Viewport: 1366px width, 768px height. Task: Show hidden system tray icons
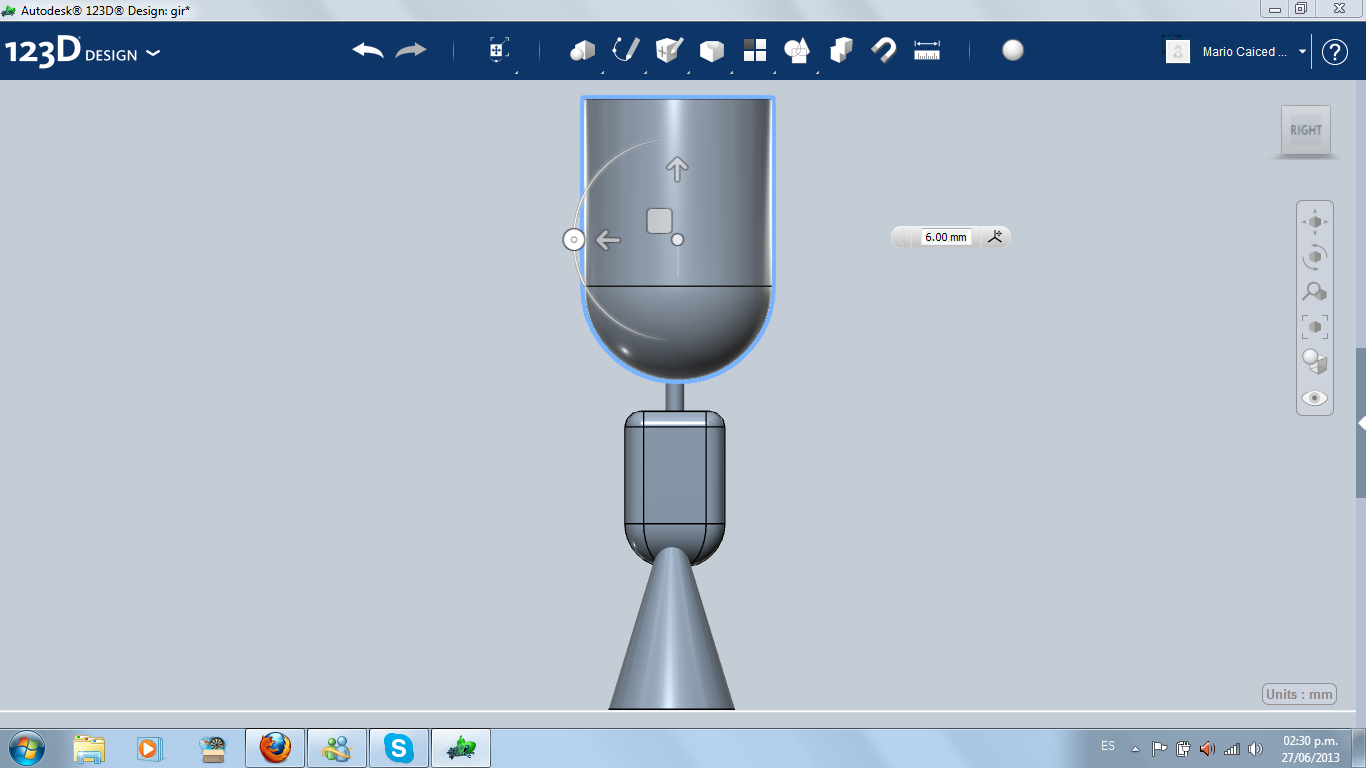(x=1135, y=748)
